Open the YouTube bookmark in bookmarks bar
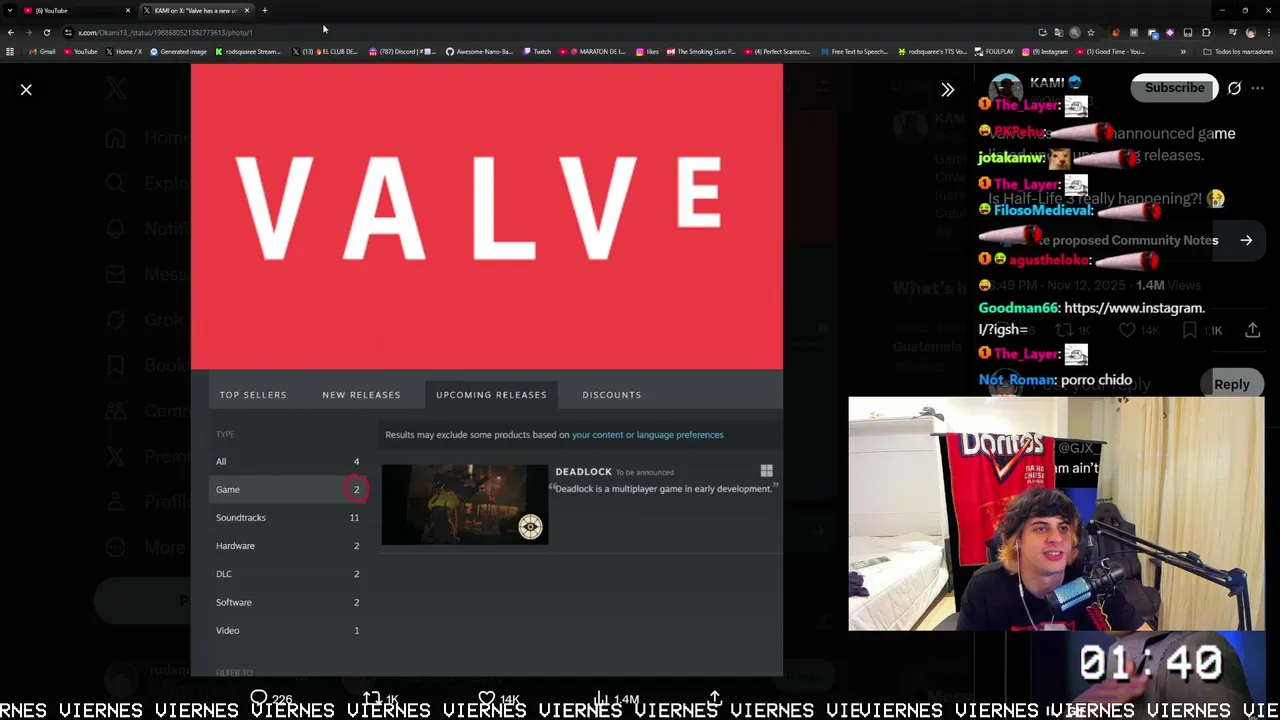The image size is (1280, 720). coord(80,51)
